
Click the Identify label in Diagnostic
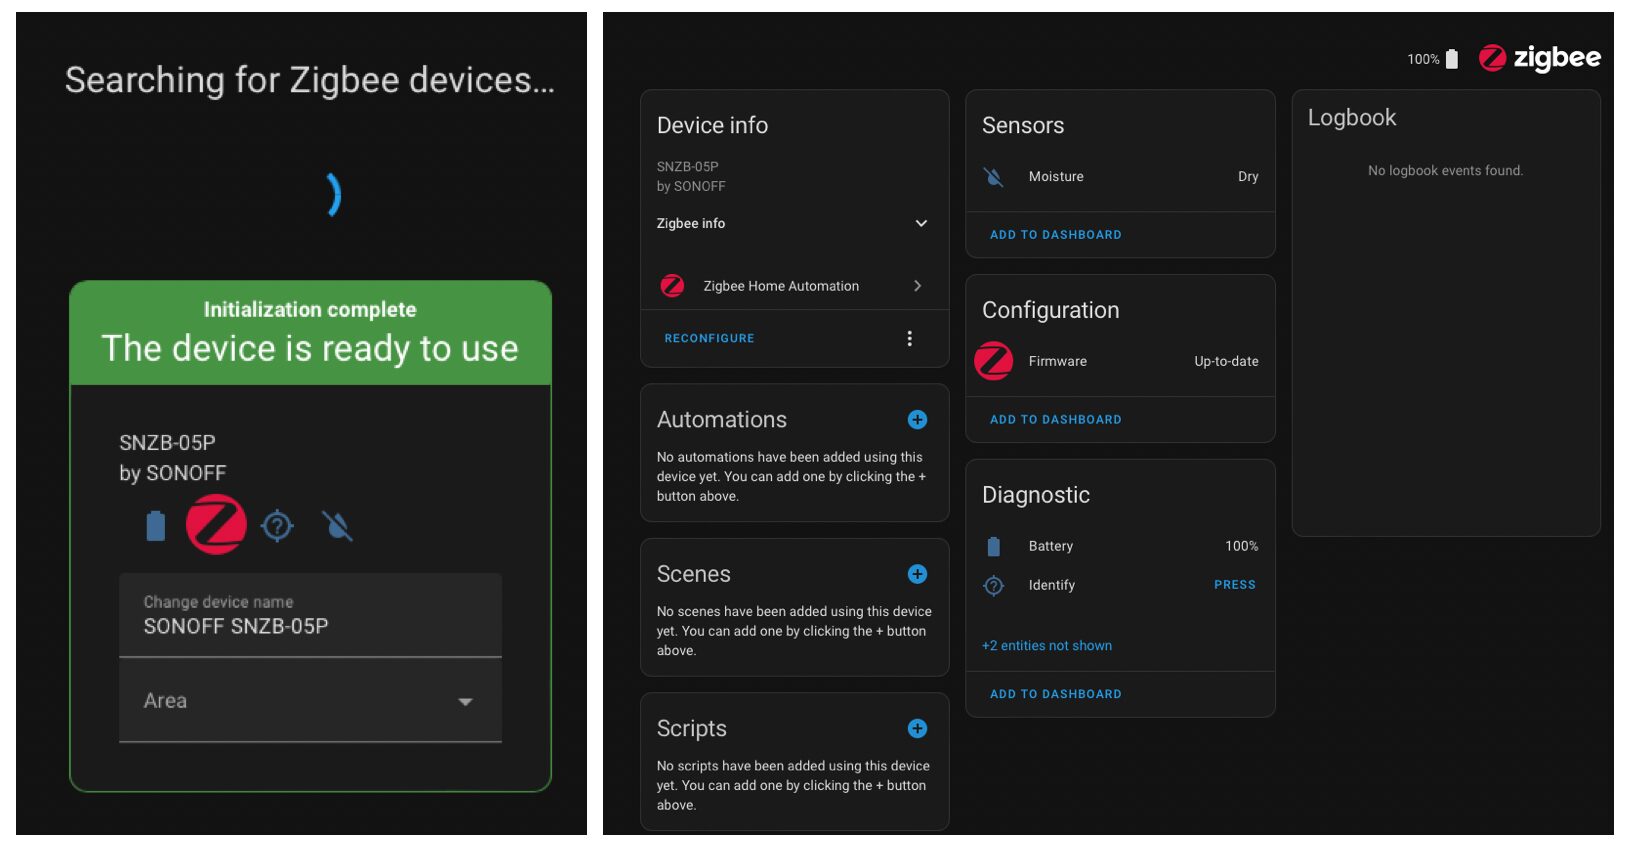pyautogui.click(x=1052, y=585)
